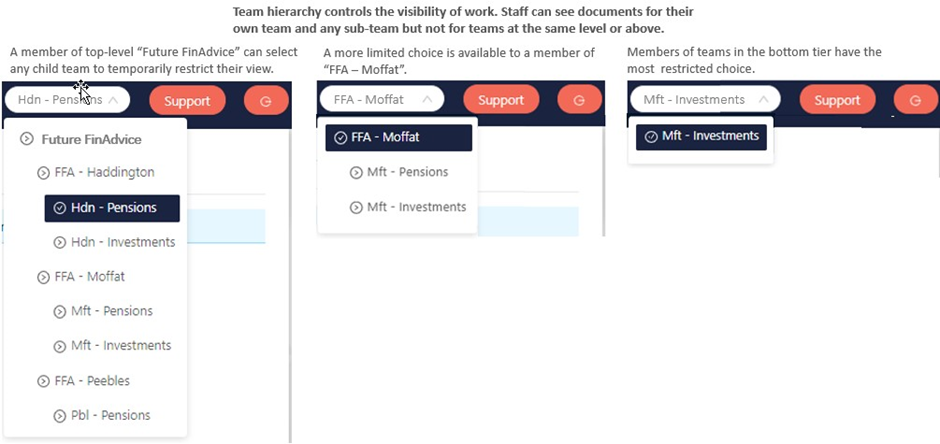The height and width of the screenshot is (444, 940).
Task: Click the checkmark on selected Mft - Investments item
Action: pos(651,137)
